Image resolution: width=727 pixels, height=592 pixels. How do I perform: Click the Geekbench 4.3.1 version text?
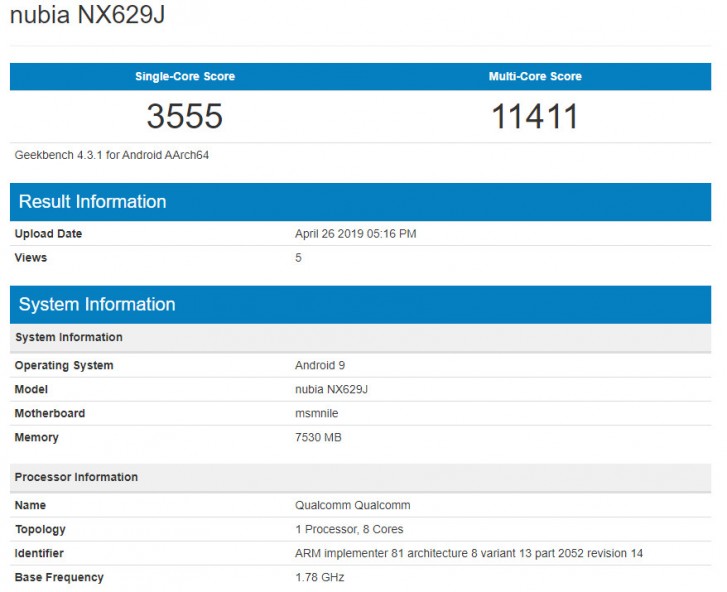[112, 155]
